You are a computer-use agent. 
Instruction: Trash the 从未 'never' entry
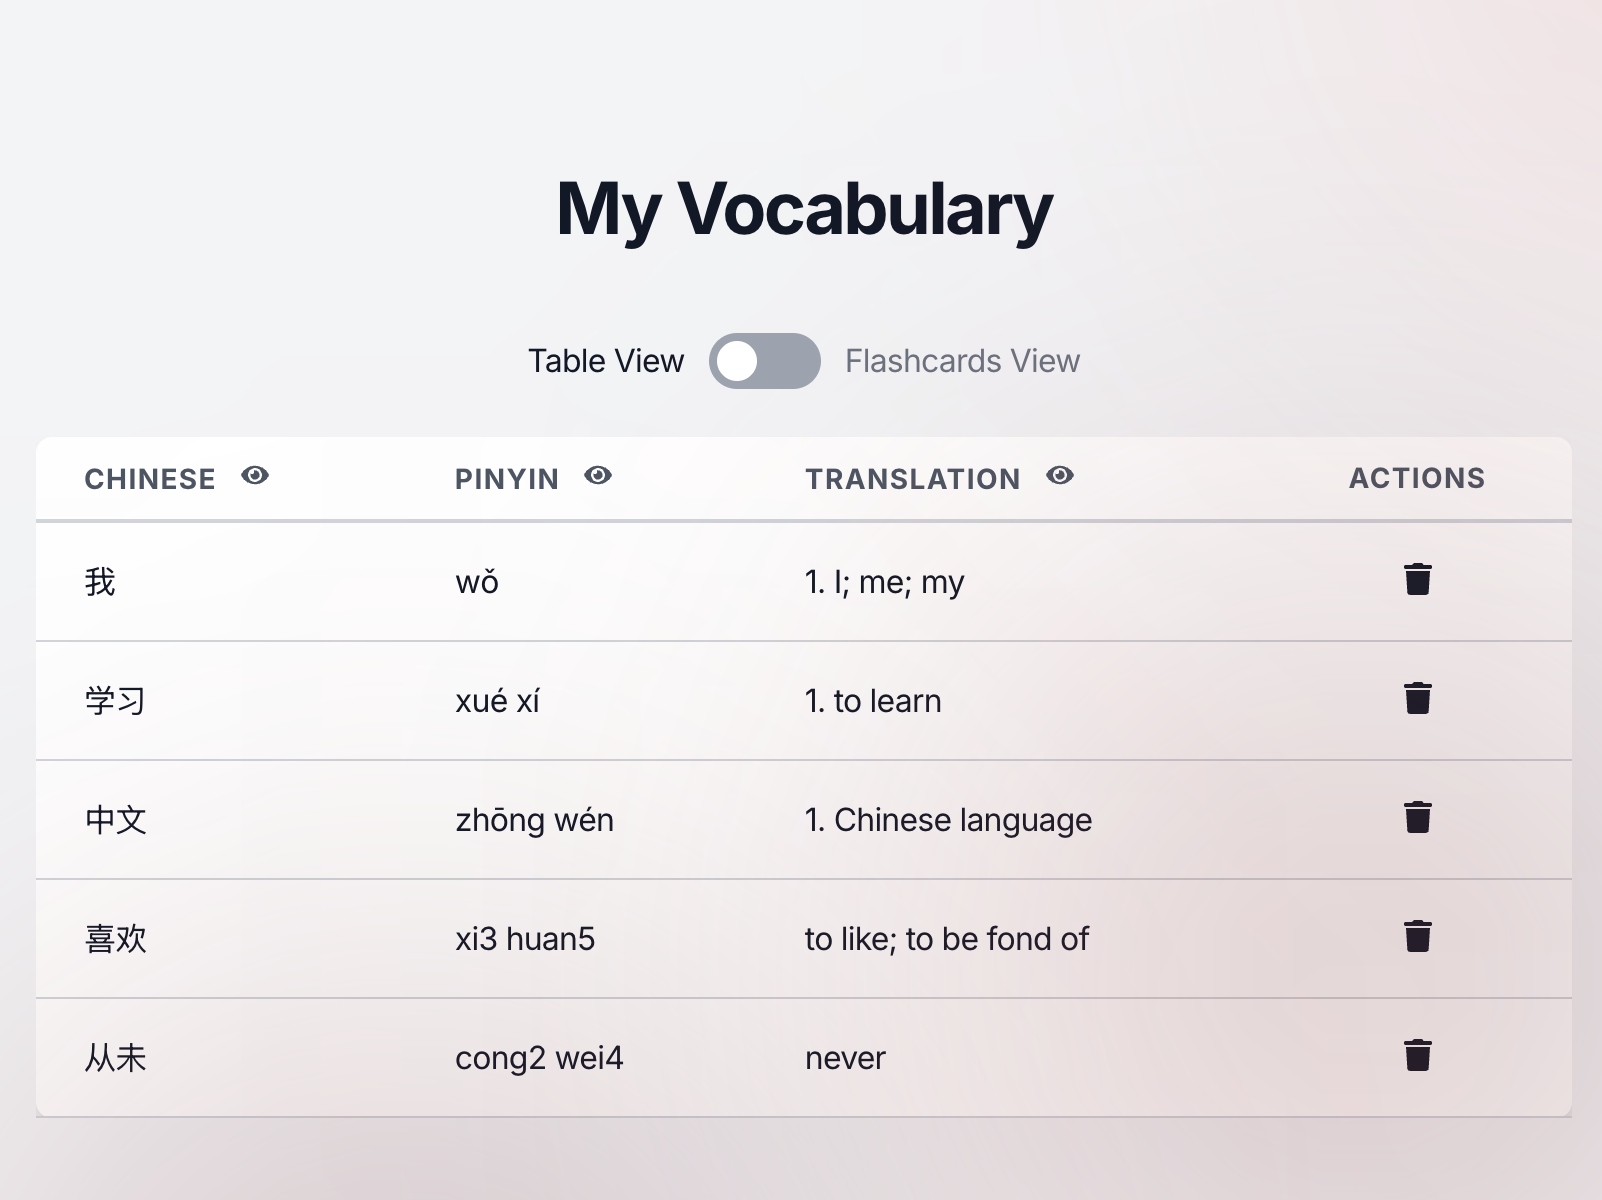coord(1417,1056)
